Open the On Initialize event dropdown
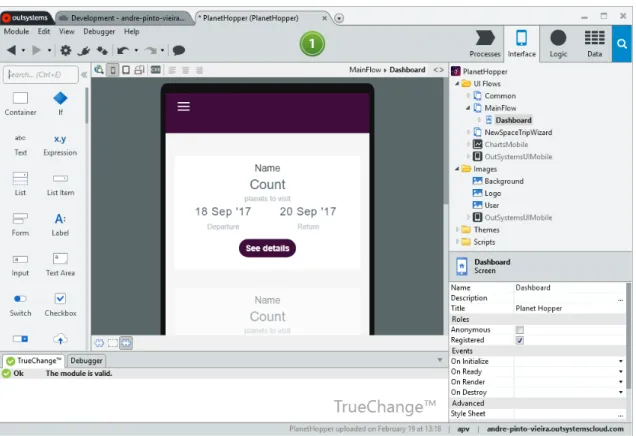This screenshot has width=636, height=436. 621,361
